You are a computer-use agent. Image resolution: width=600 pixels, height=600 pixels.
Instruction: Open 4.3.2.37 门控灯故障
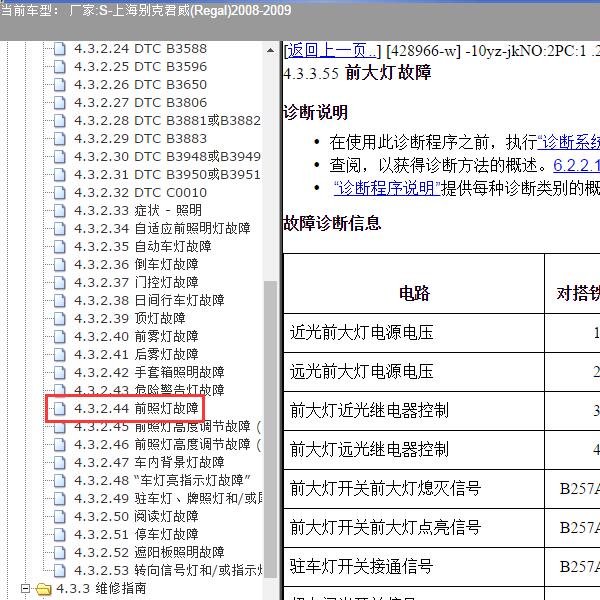click(136, 283)
